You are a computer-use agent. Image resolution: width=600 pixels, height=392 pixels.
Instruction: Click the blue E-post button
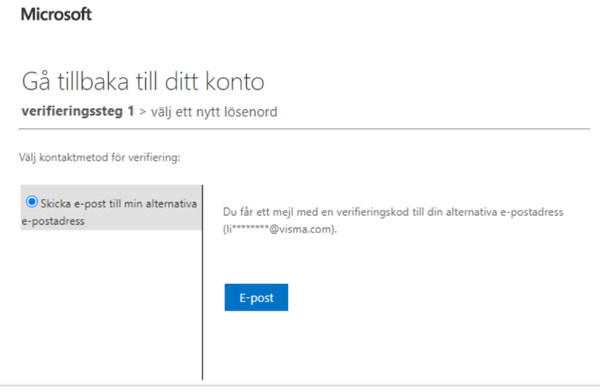point(256,297)
